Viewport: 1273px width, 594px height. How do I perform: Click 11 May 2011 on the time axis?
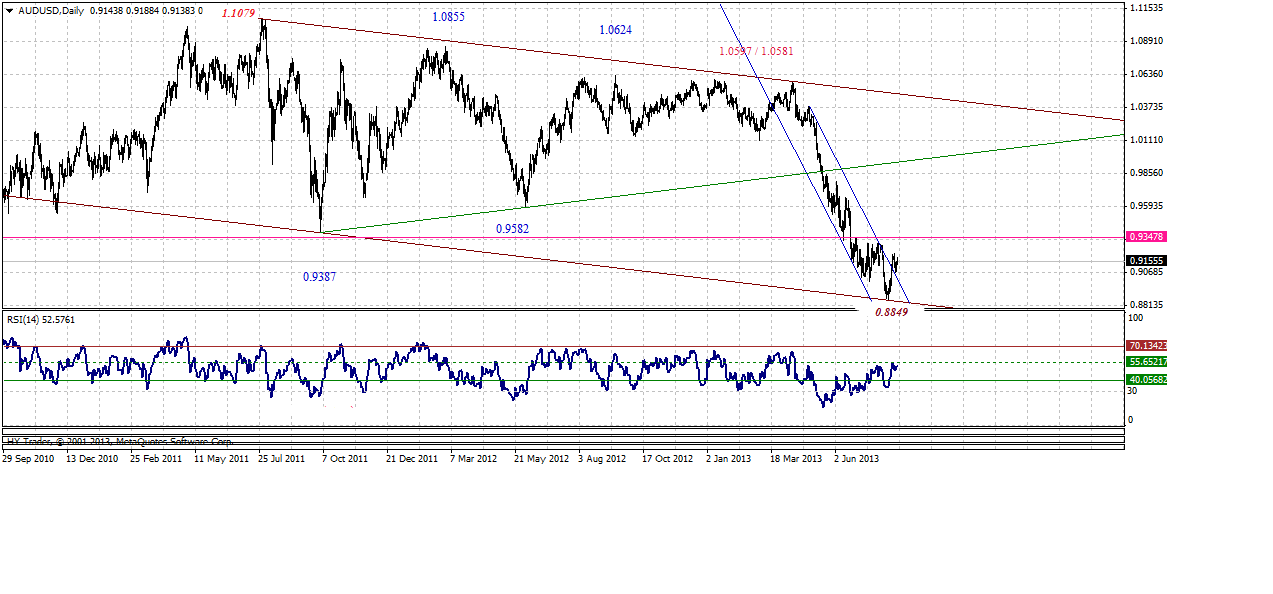(221, 459)
